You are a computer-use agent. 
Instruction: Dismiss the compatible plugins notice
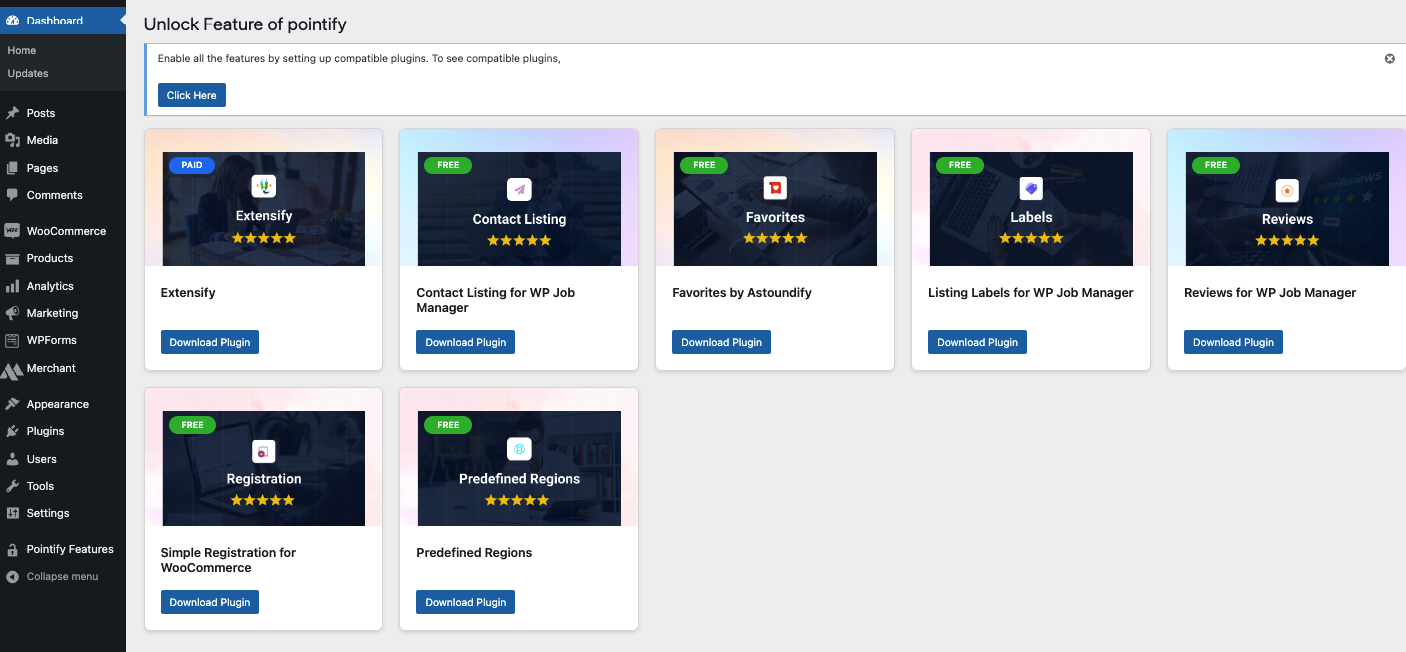pos(1389,58)
